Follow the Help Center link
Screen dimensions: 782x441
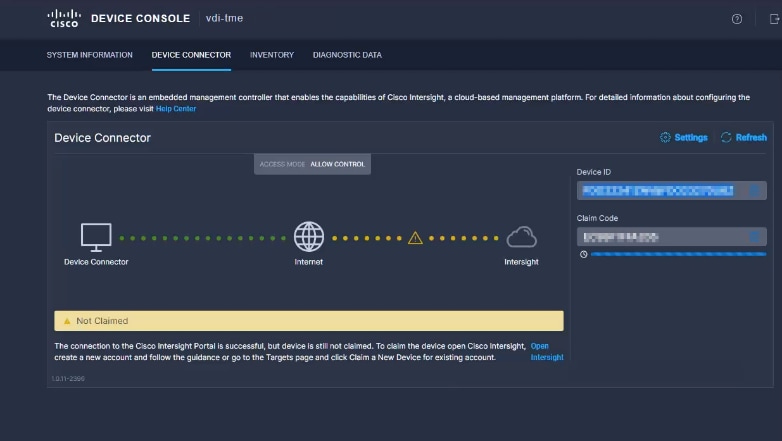[x=176, y=109]
